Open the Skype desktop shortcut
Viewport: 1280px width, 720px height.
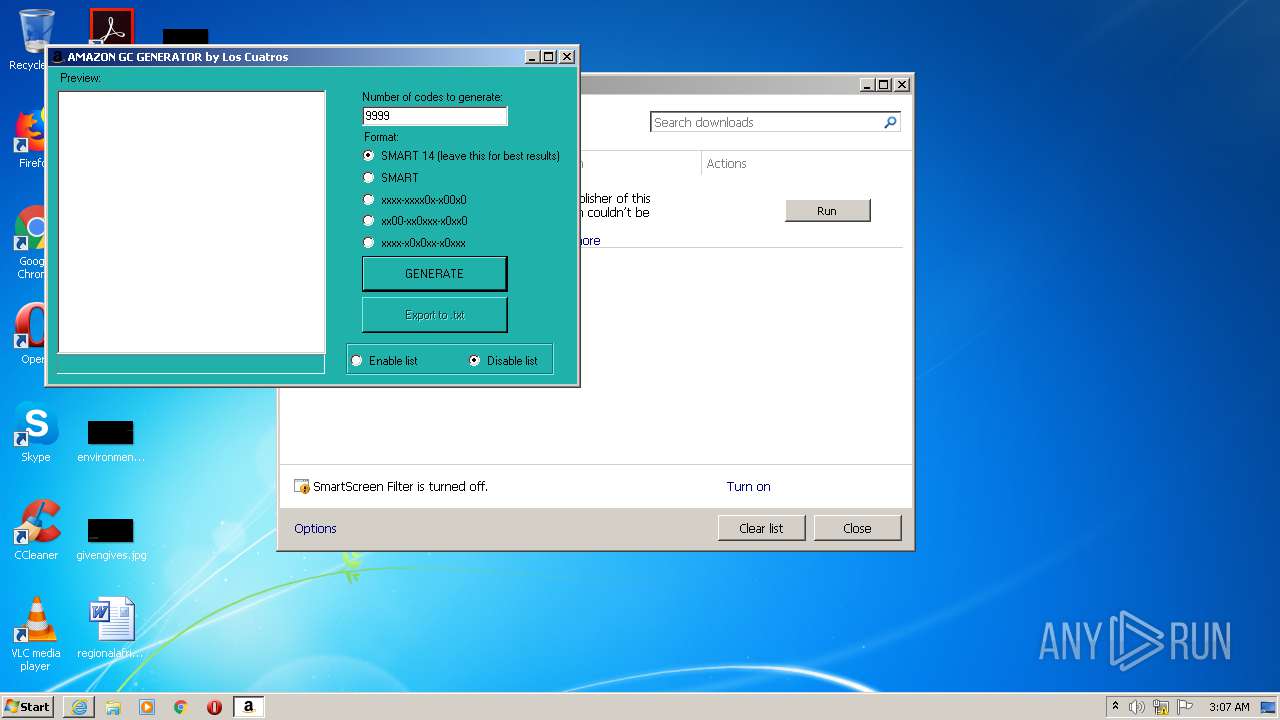[36, 432]
